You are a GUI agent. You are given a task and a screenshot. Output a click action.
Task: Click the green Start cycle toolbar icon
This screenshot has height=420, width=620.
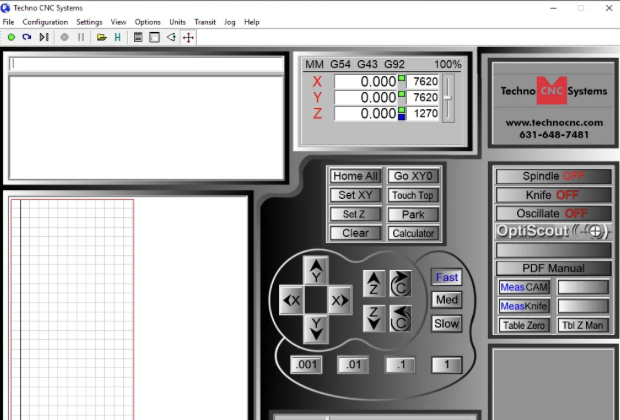click(11, 37)
